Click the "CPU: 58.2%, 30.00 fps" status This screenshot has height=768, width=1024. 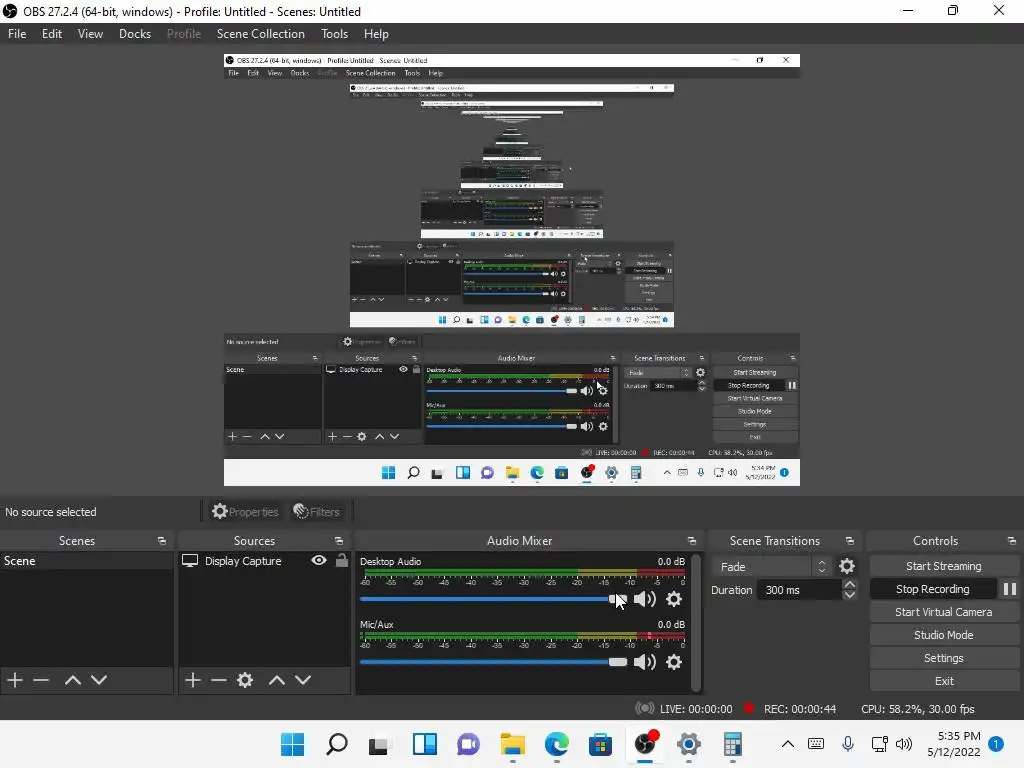tap(918, 709)
